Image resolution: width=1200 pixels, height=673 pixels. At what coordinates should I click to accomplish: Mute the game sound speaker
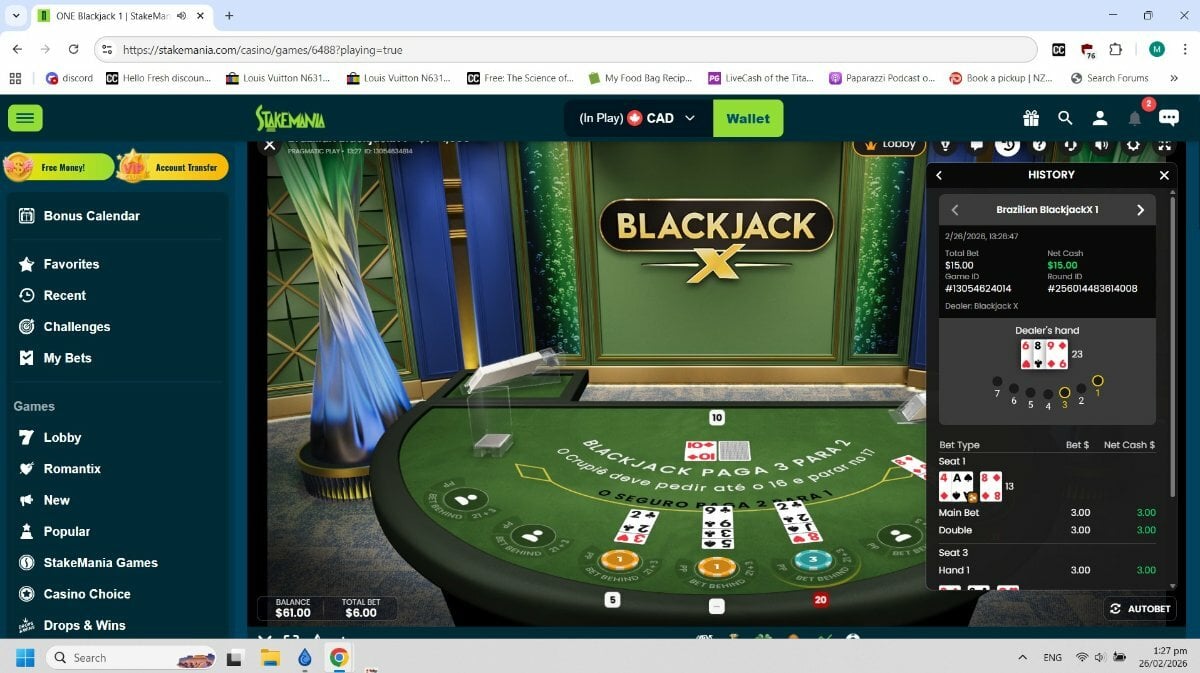(1101, 145)
